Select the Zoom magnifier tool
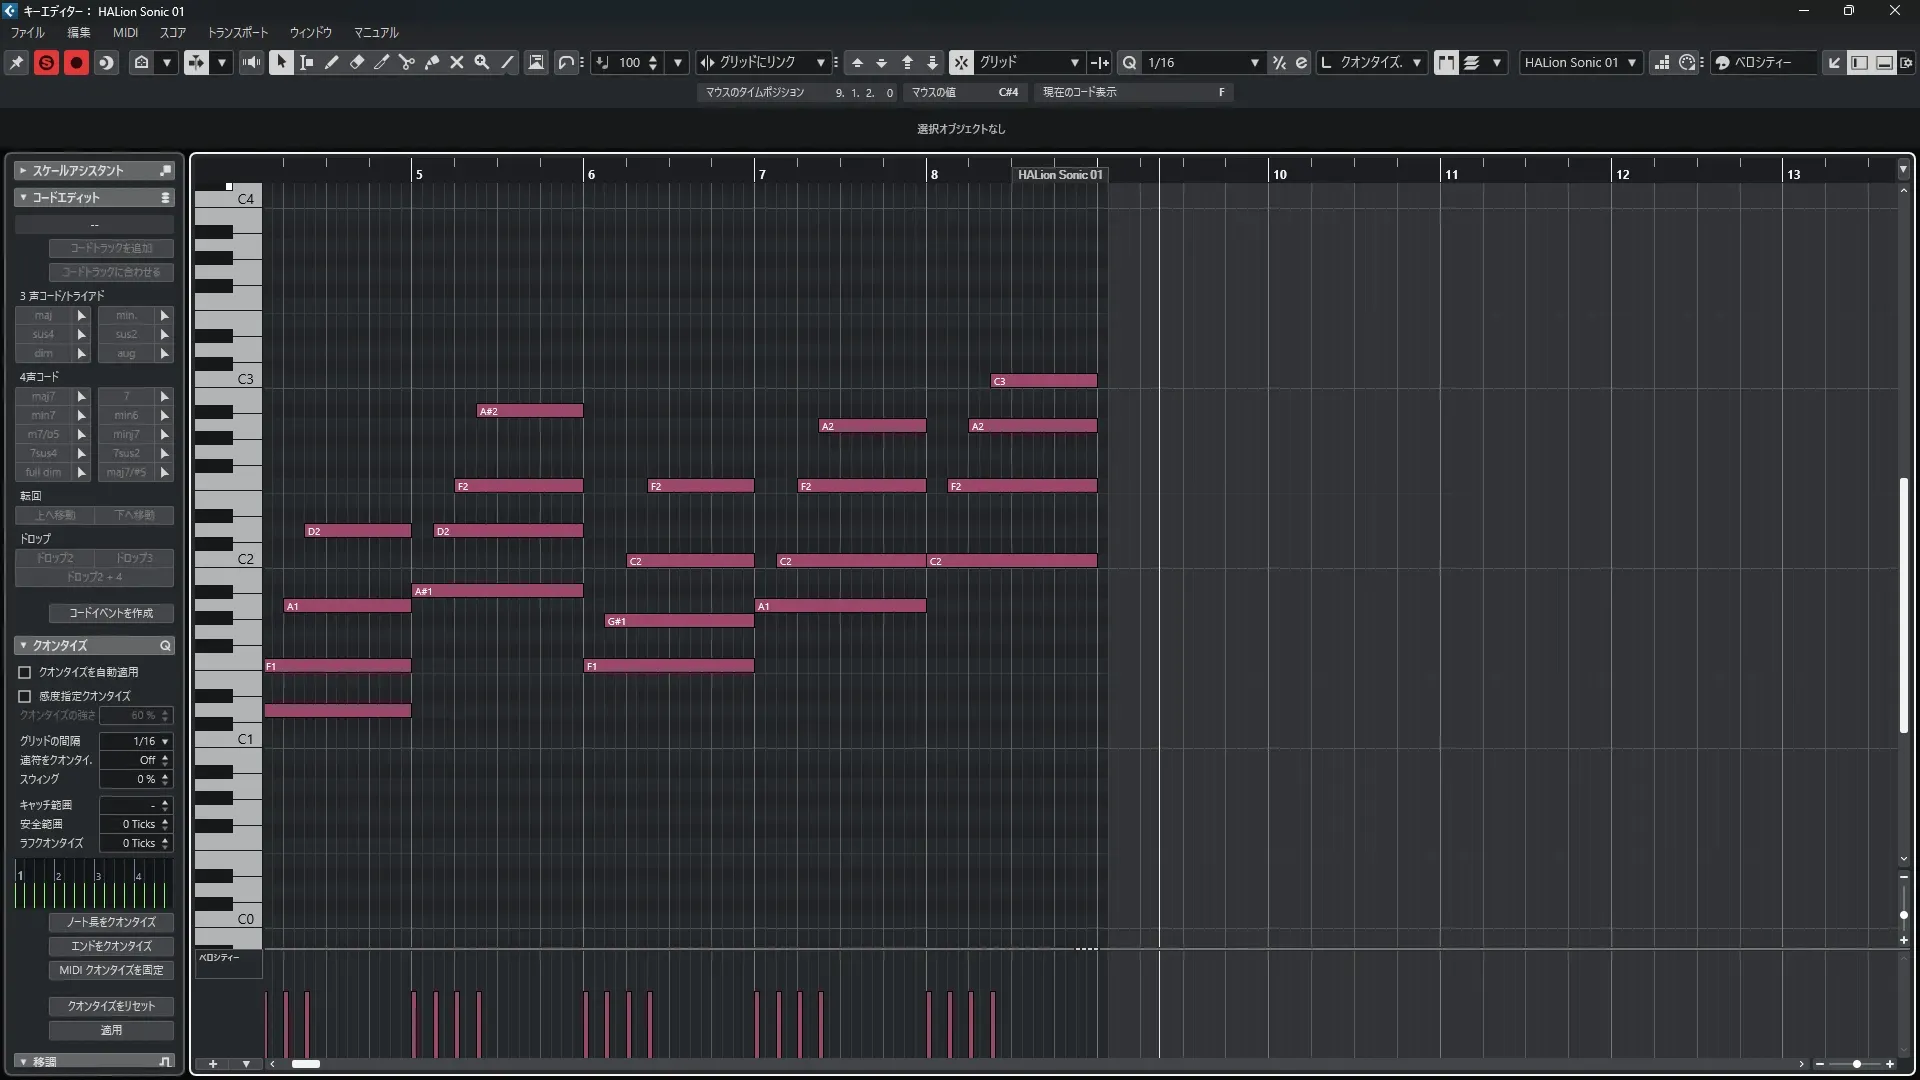This screenshot has height=1080, width=1920. [482, 62]
